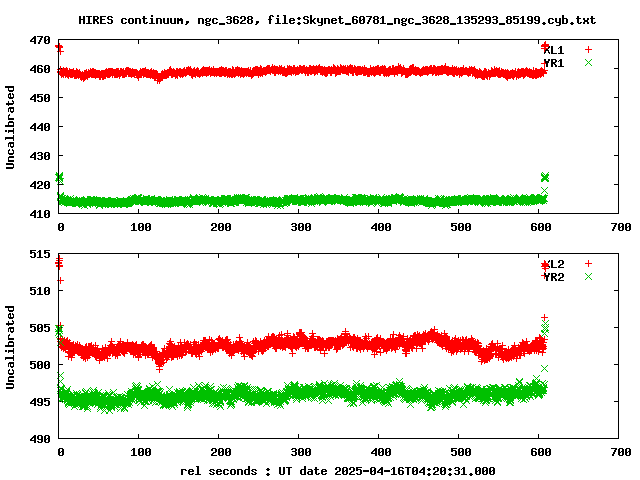Click the 700 x-axis label under top plot

(621, 227)
